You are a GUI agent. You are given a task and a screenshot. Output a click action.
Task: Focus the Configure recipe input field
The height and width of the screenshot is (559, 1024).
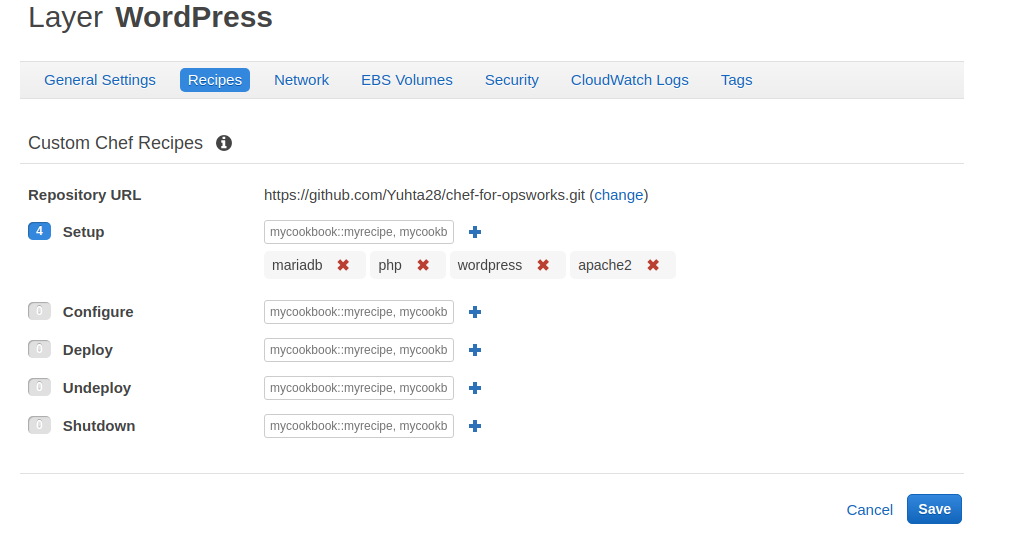pyautogui.click(x=359, y=312)
